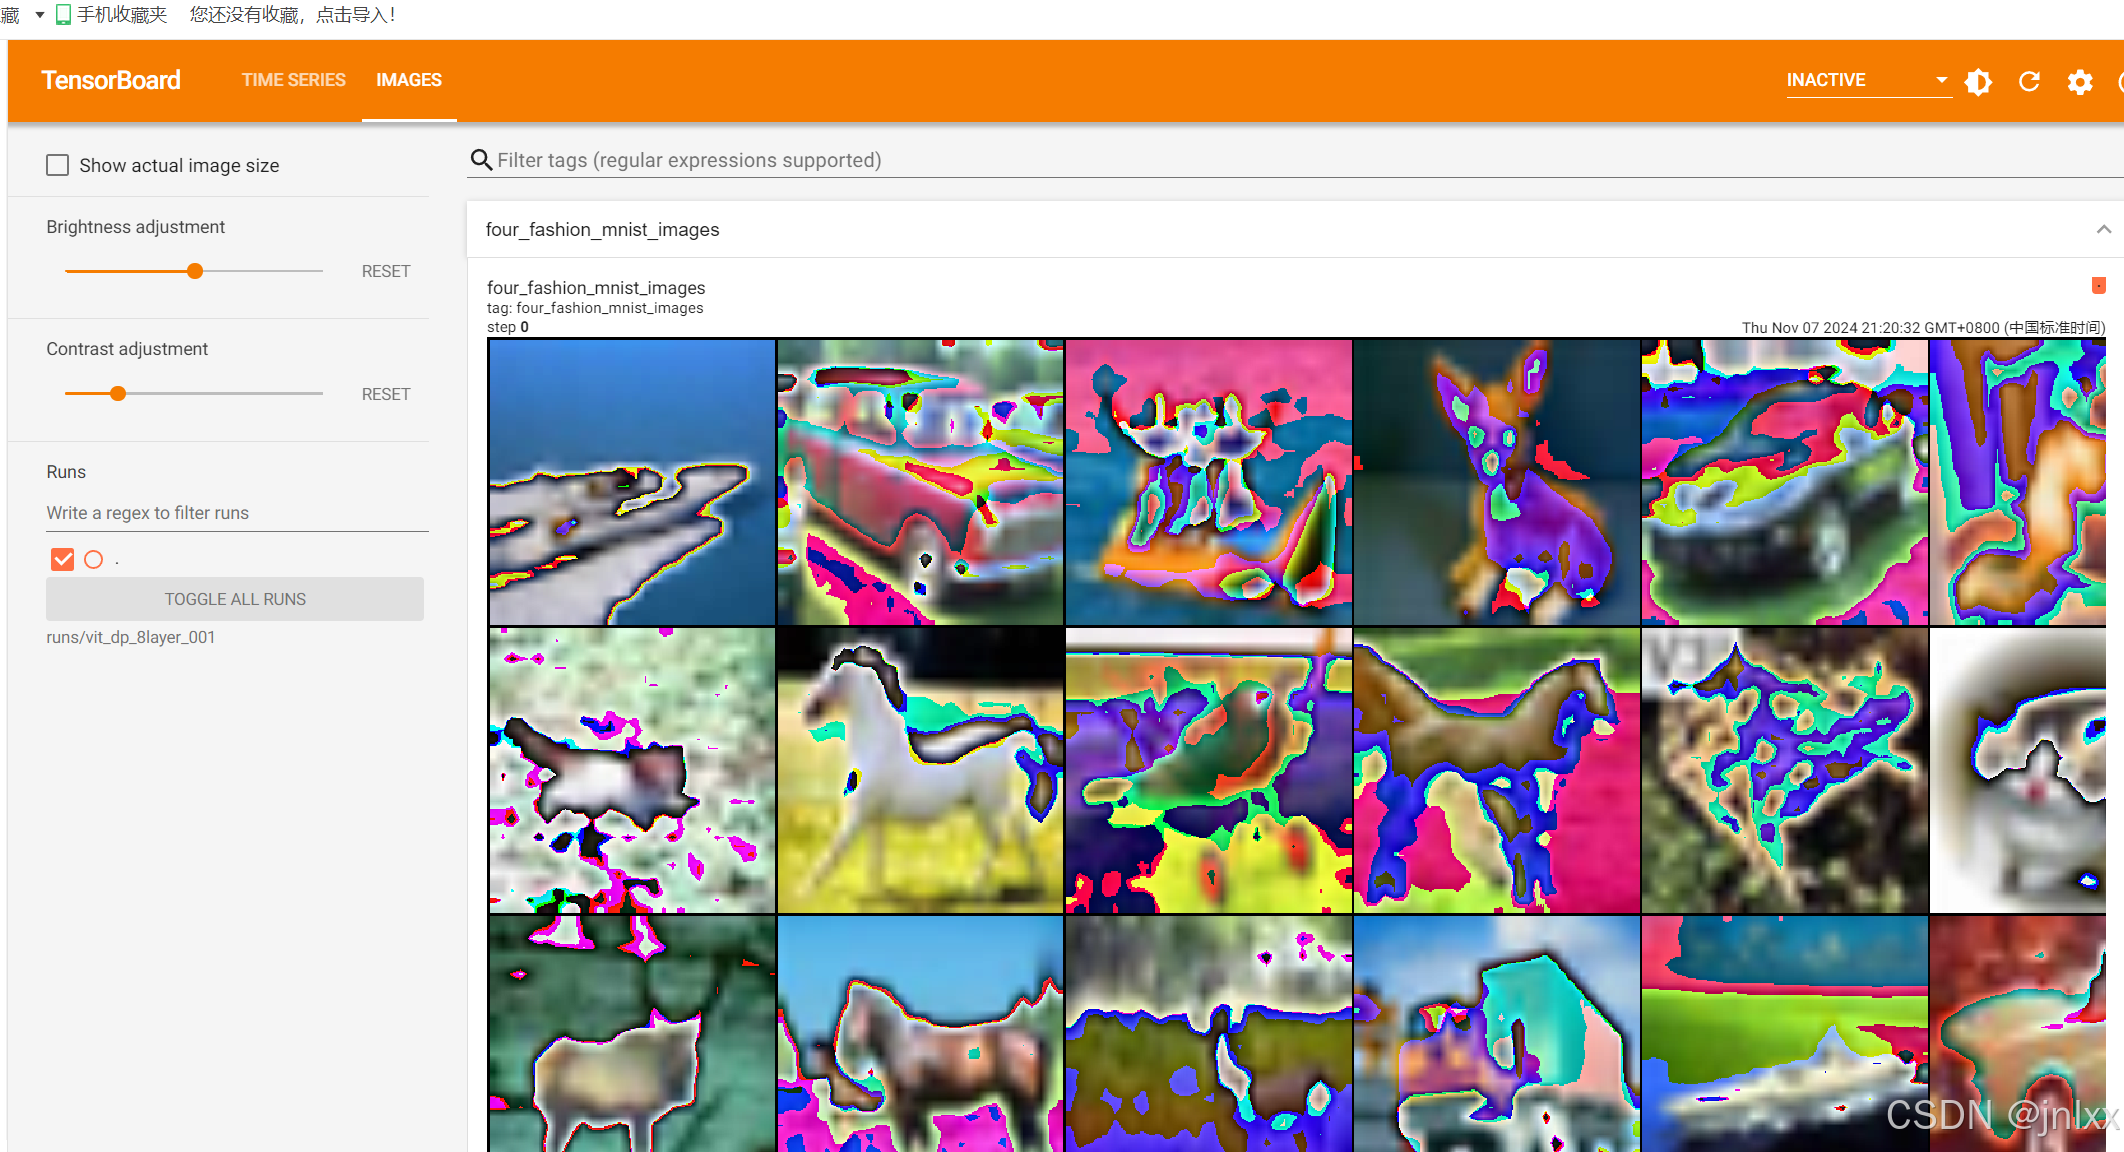Select the IMAGES tab
The width and height of the screenshot is (2124, 1152).
409,80
